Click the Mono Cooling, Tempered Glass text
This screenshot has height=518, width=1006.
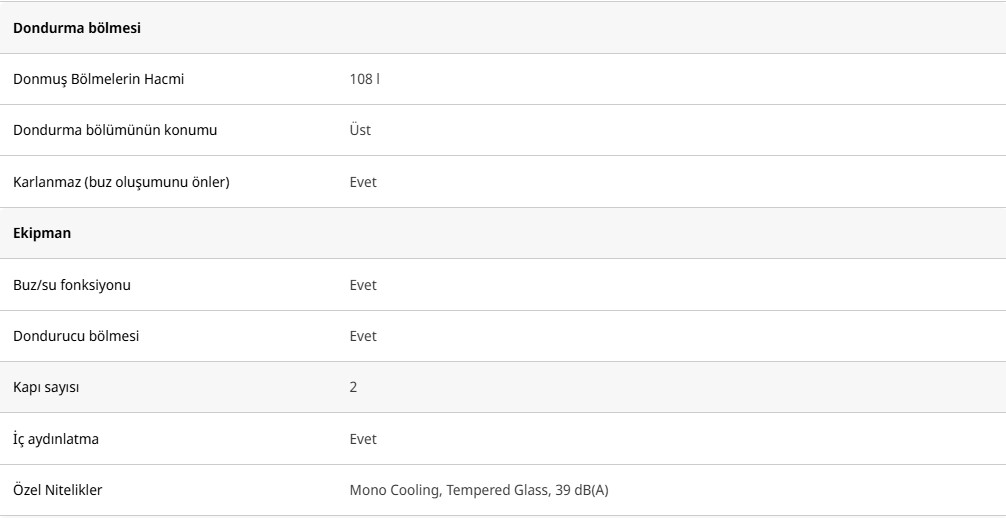(x=448, y=490)
